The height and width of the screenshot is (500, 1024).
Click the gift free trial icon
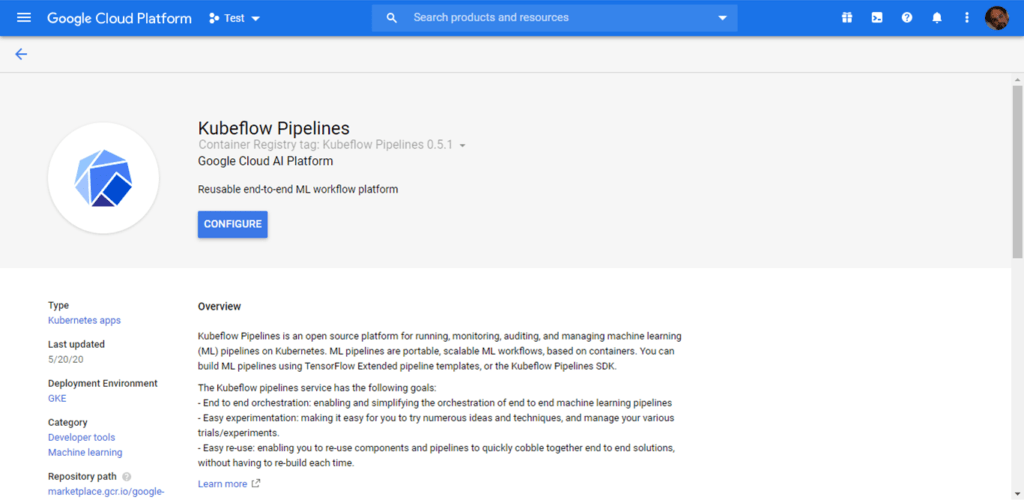pyautogui.click(x=847, y=18)
